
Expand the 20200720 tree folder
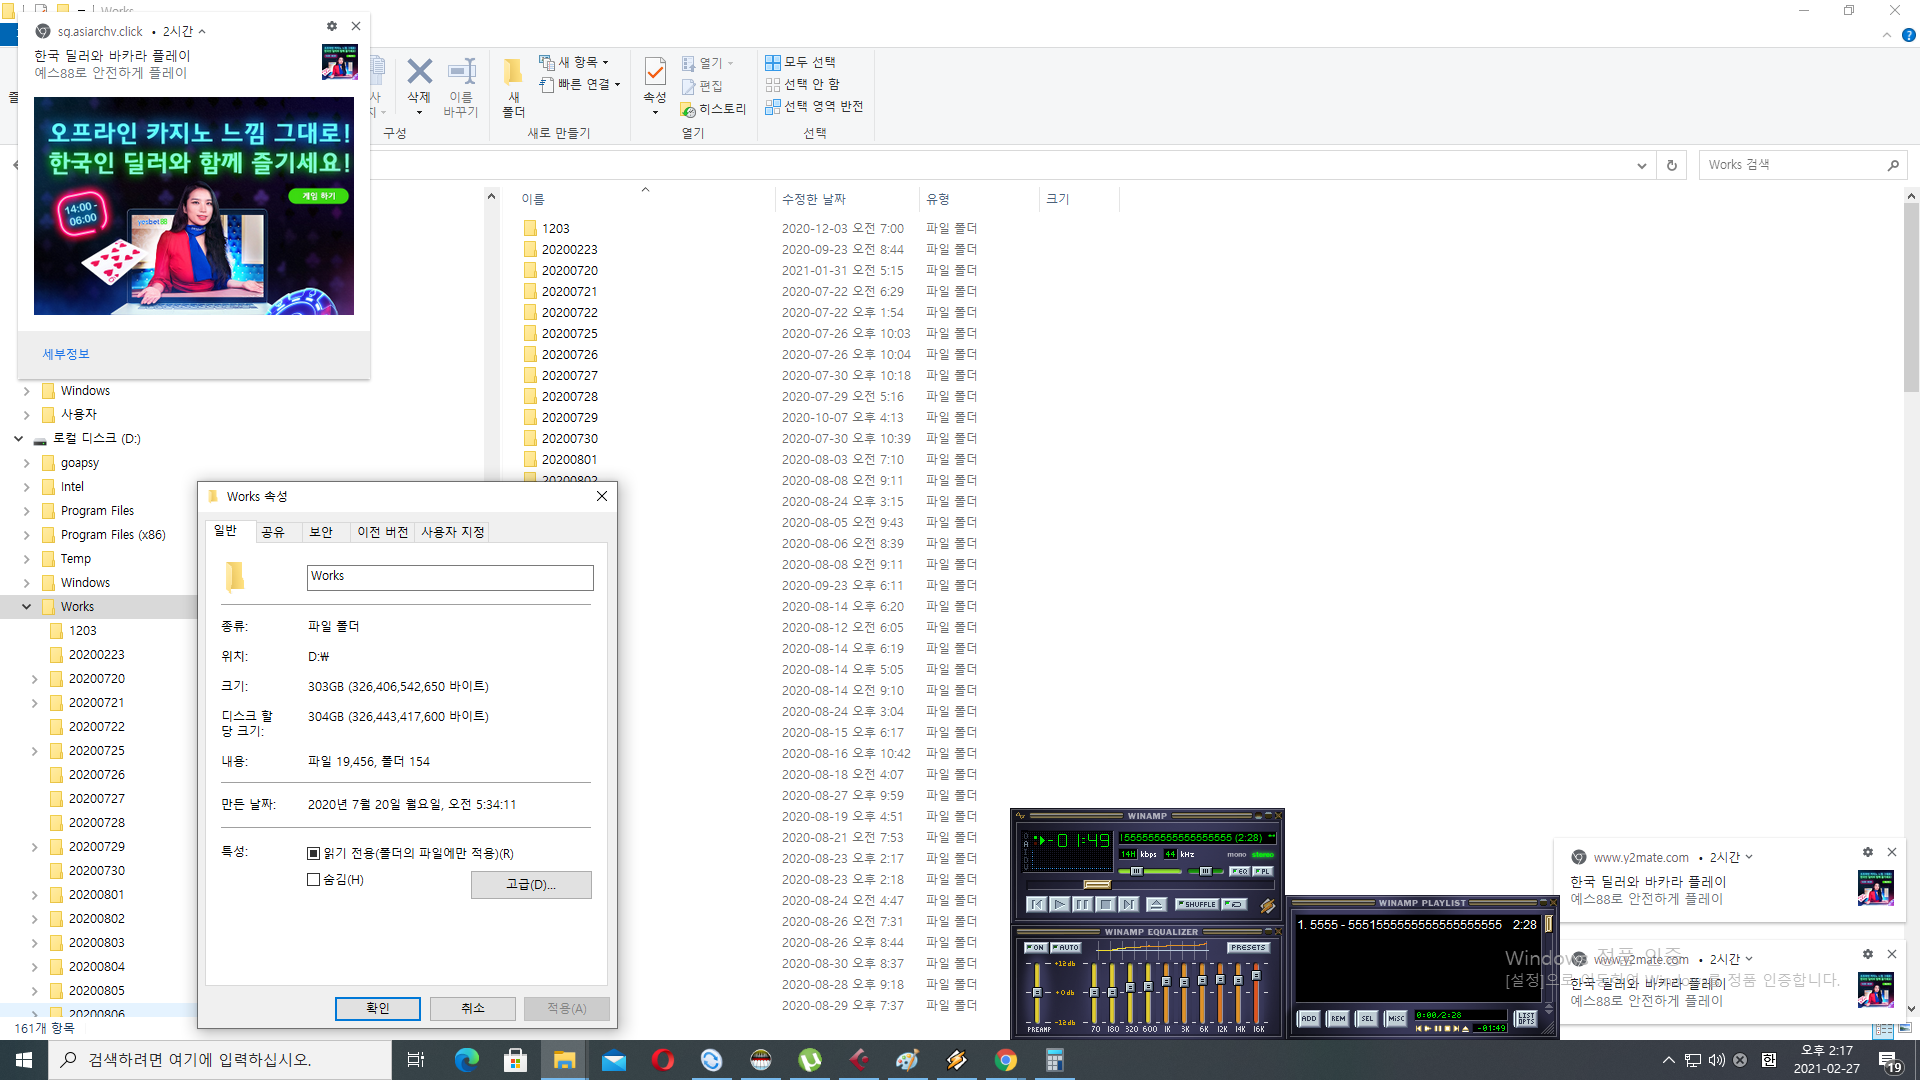coord(35,679)
